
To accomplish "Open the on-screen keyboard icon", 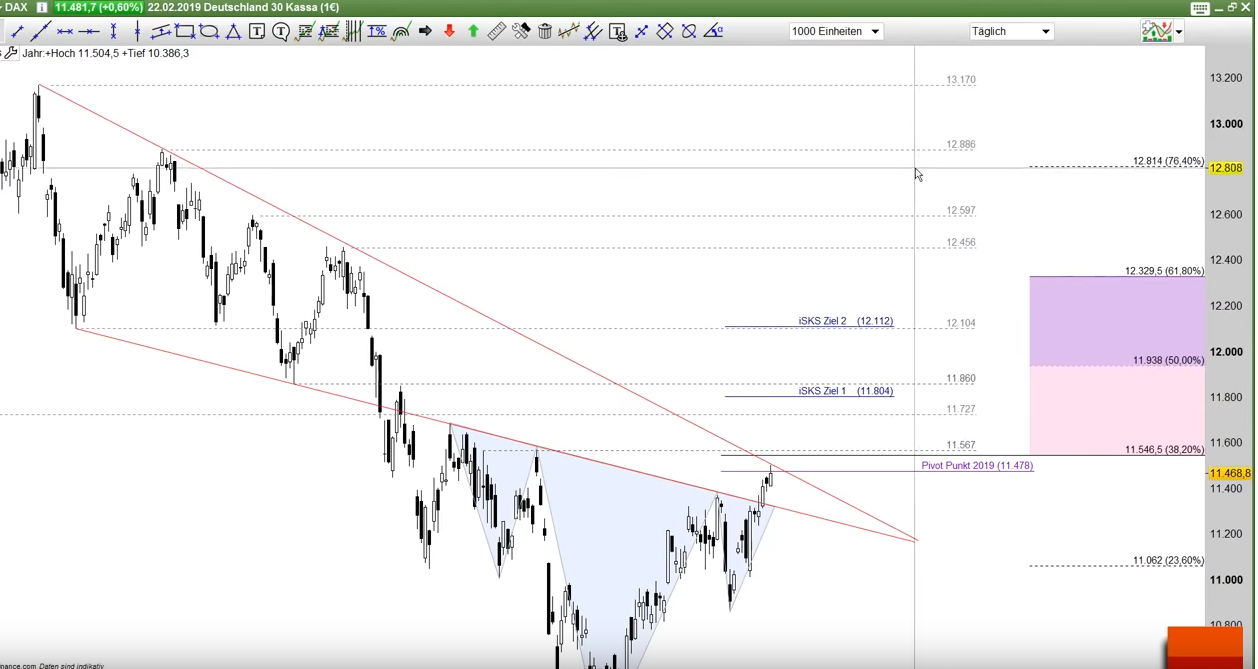I will click(x=1199, y=8).
